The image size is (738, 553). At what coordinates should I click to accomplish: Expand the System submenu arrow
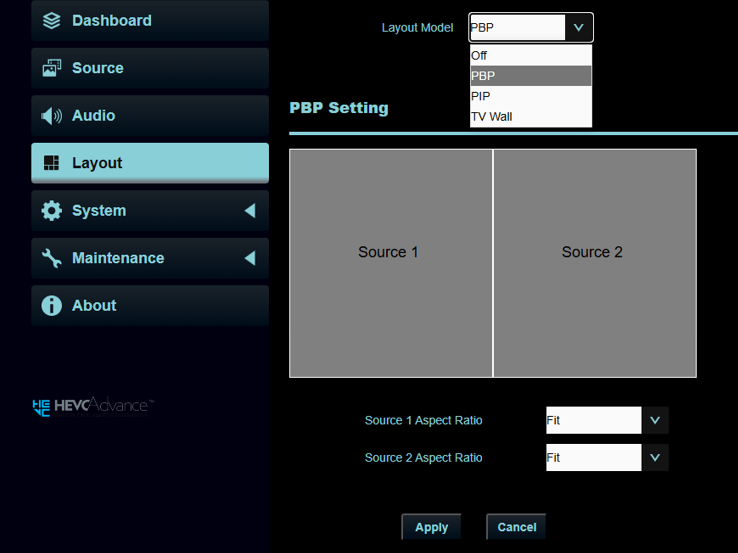point(249,211)
